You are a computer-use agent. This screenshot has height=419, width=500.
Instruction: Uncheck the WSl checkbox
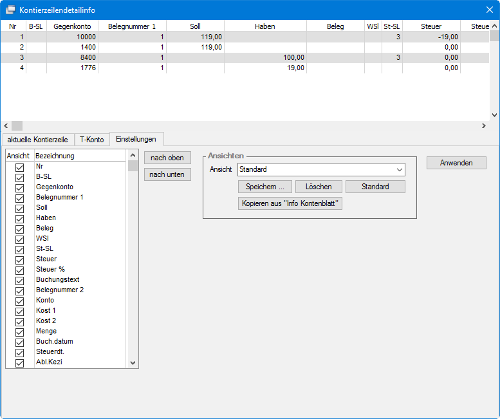click(x=20, y=239)
